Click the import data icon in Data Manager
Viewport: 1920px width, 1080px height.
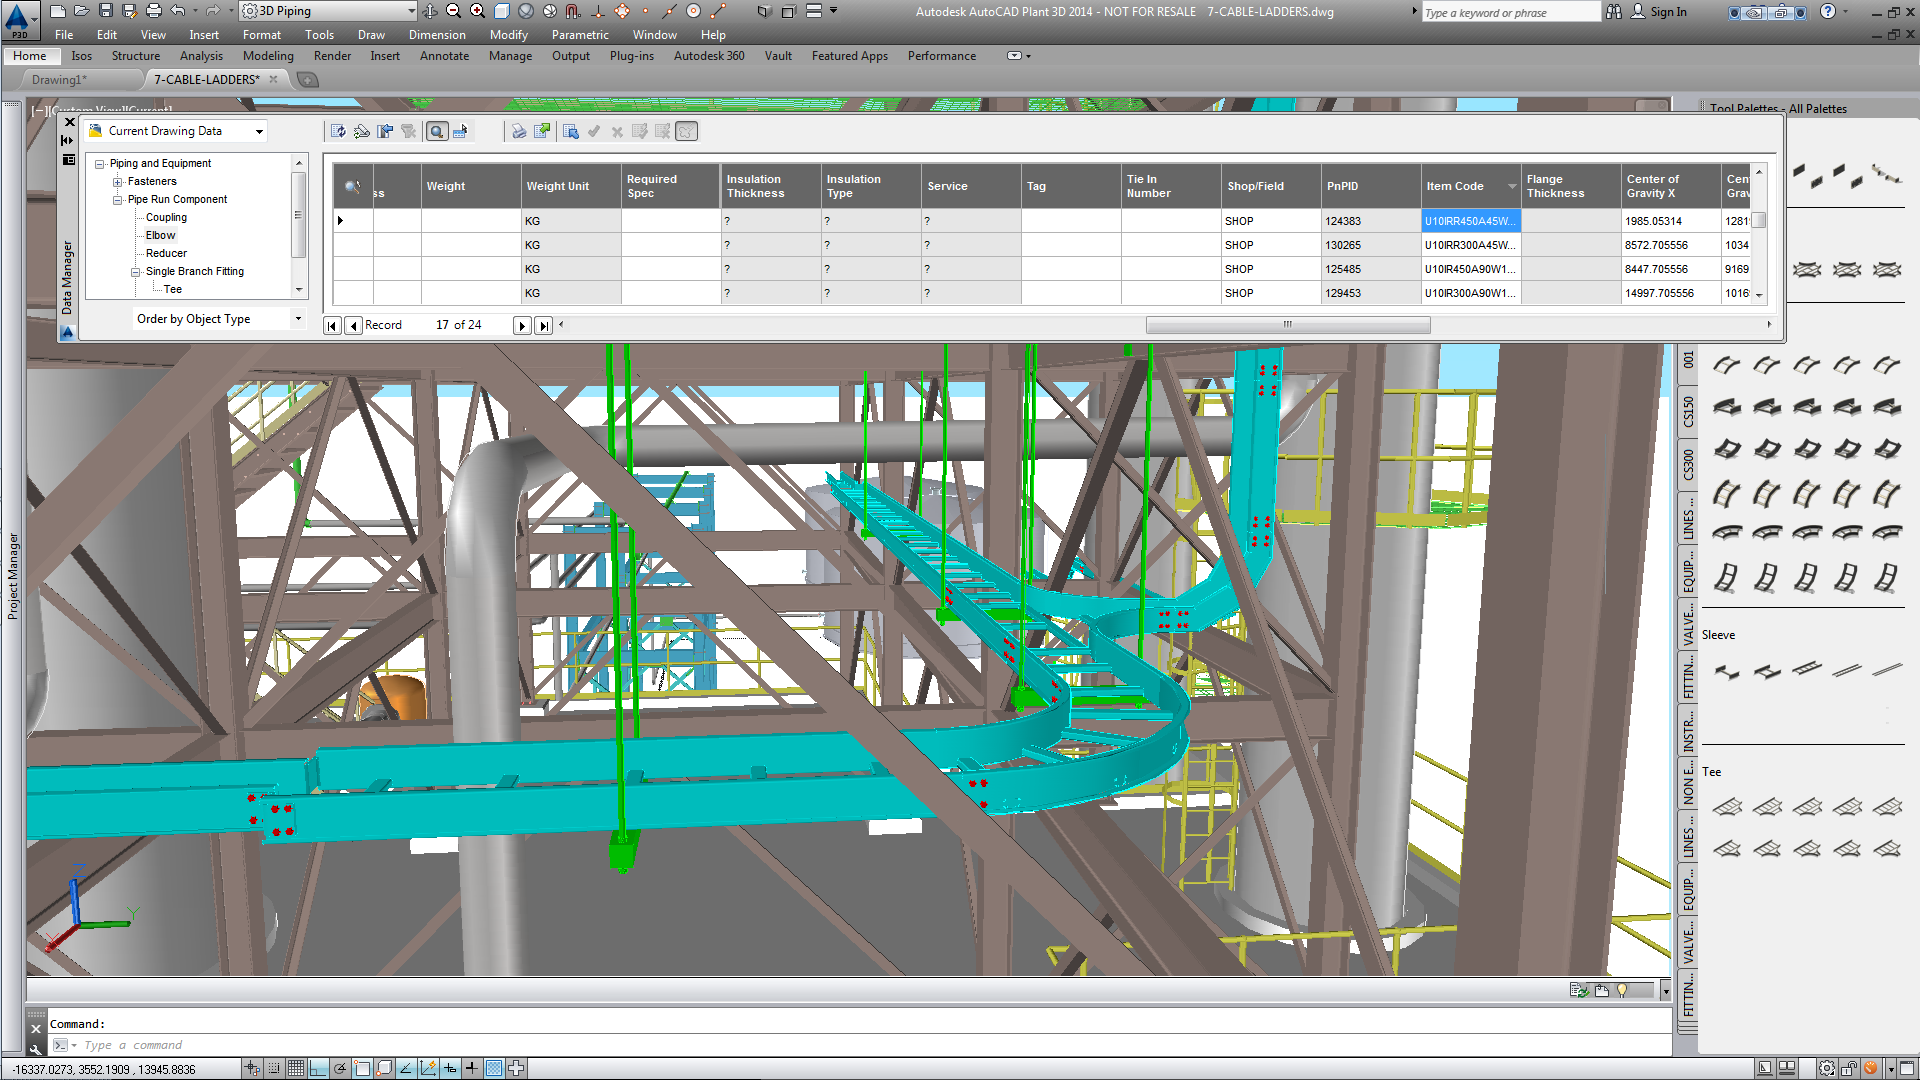tap(571, 131)
